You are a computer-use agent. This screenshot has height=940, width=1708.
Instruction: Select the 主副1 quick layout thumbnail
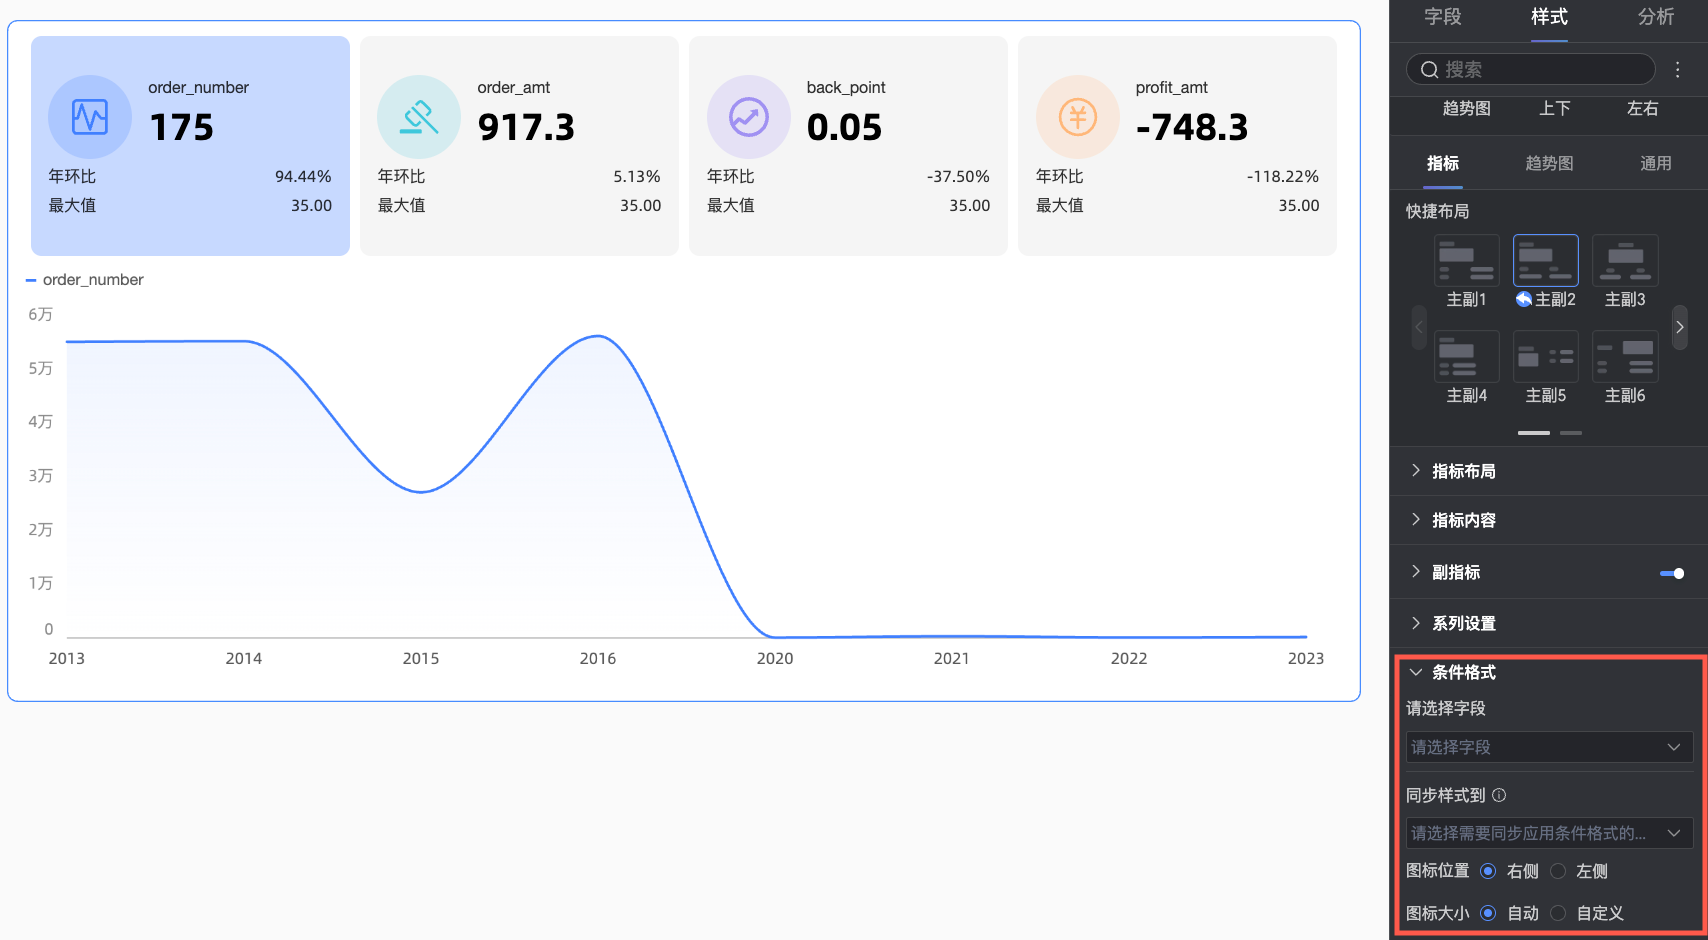pos(1466,261)
